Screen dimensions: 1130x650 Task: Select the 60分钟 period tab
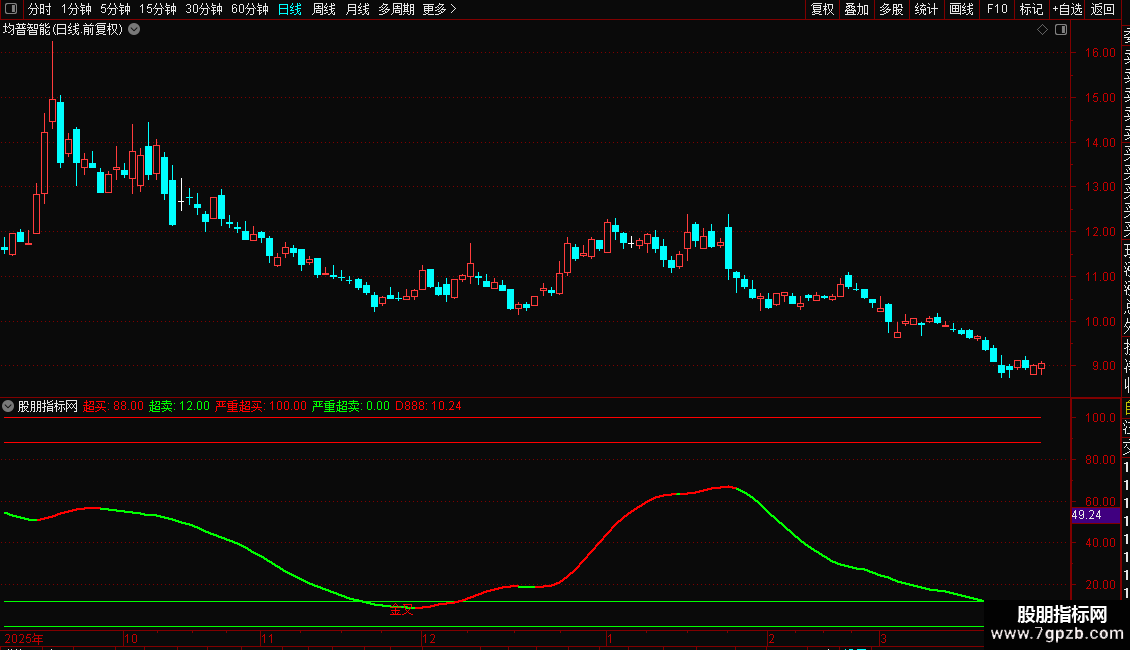pyautogui.click(x=249, y=9)
